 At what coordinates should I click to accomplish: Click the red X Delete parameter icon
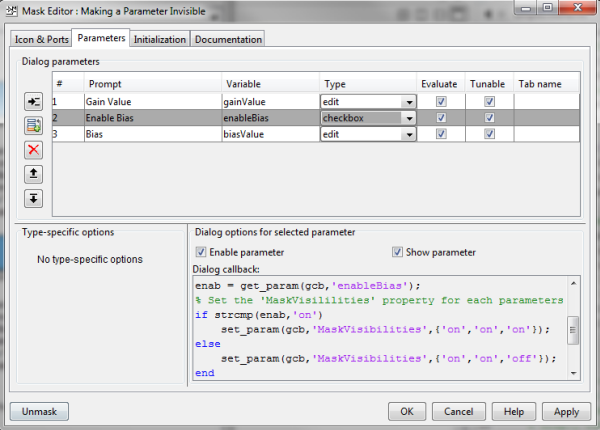34,150
